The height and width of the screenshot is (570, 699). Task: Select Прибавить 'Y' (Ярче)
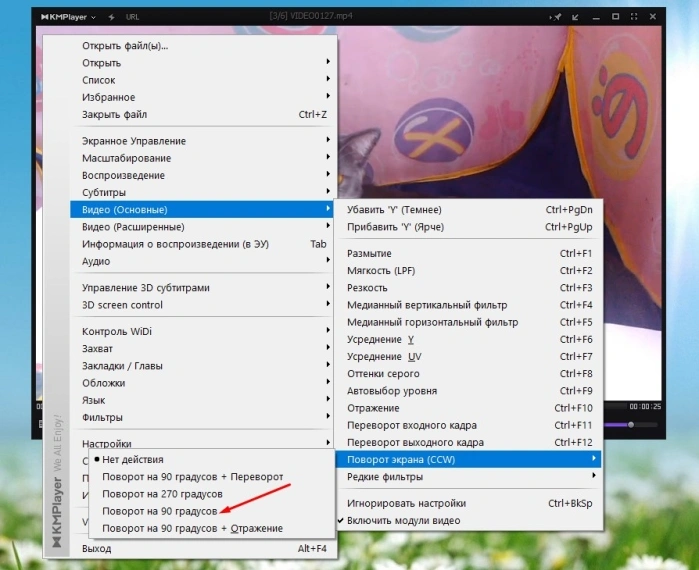click(x=469, y=227)
